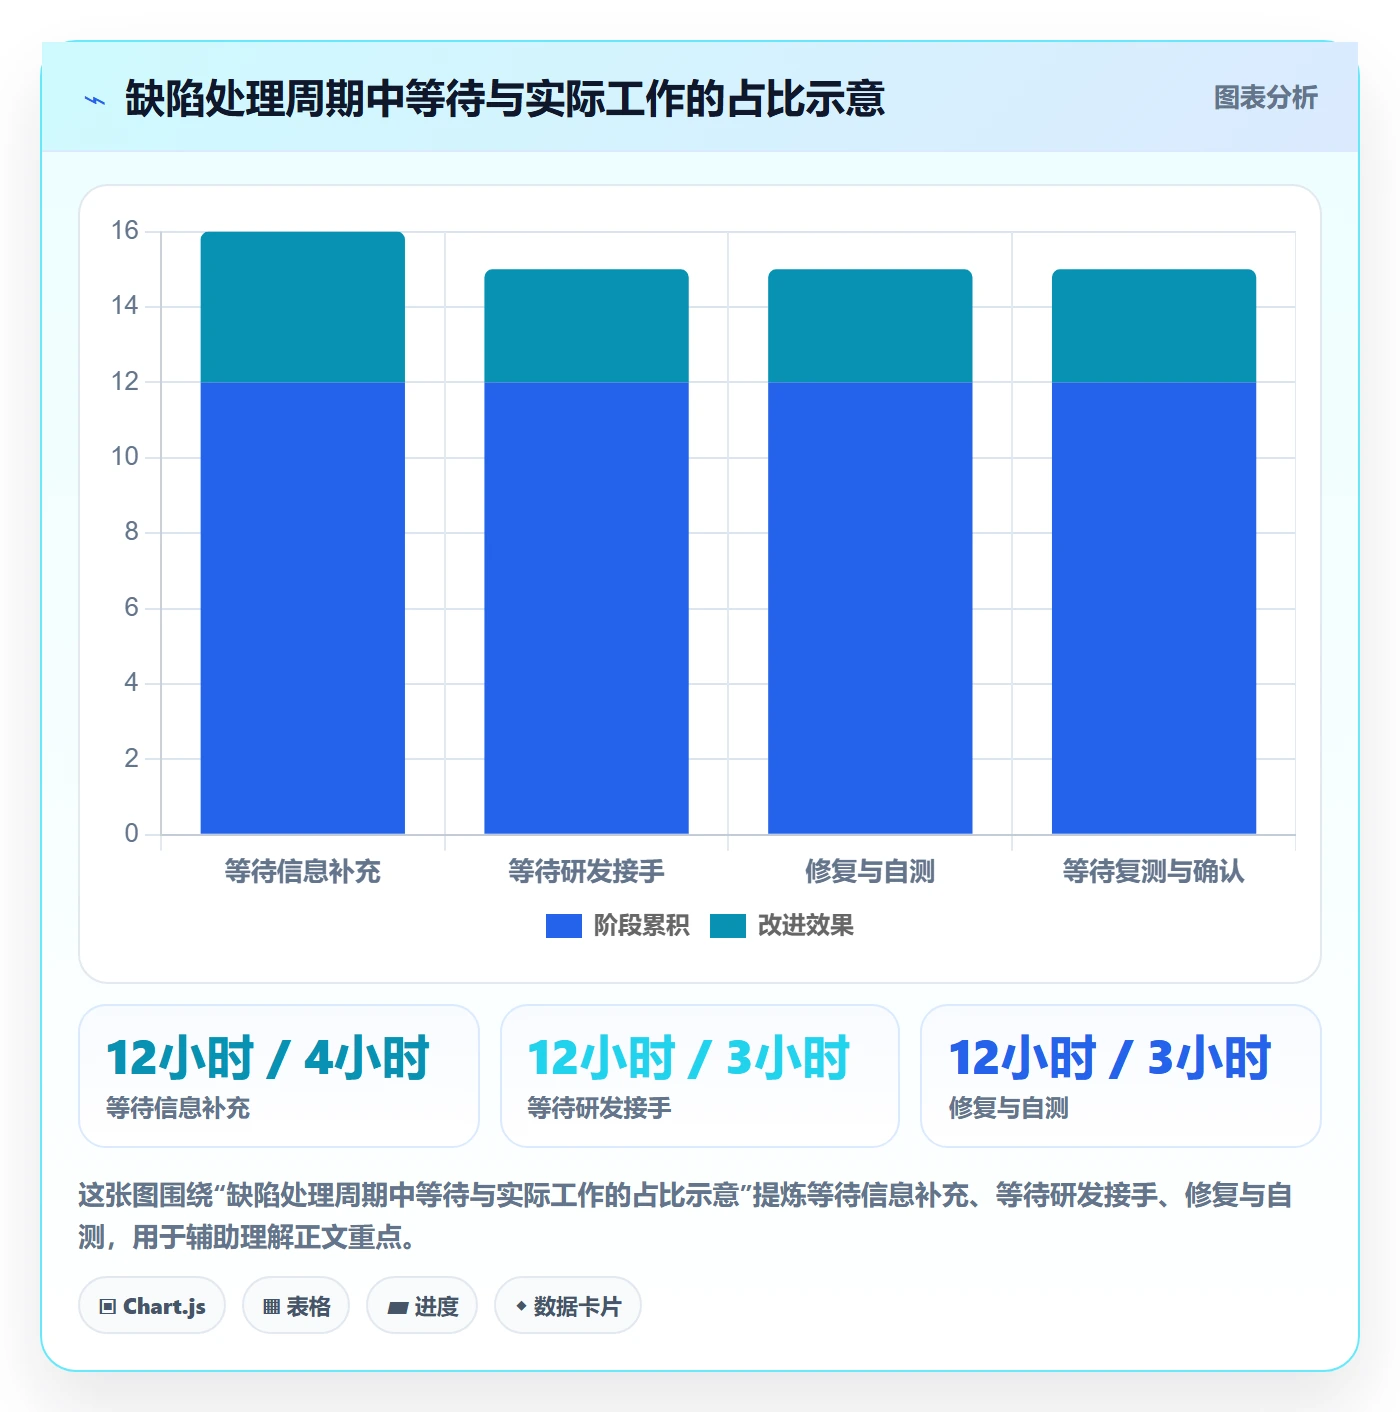Click the blue bar for 等待研发接手
The height and width of the screenshot is (1412, 1400).
pyautogui.click(x=587, y=608)
